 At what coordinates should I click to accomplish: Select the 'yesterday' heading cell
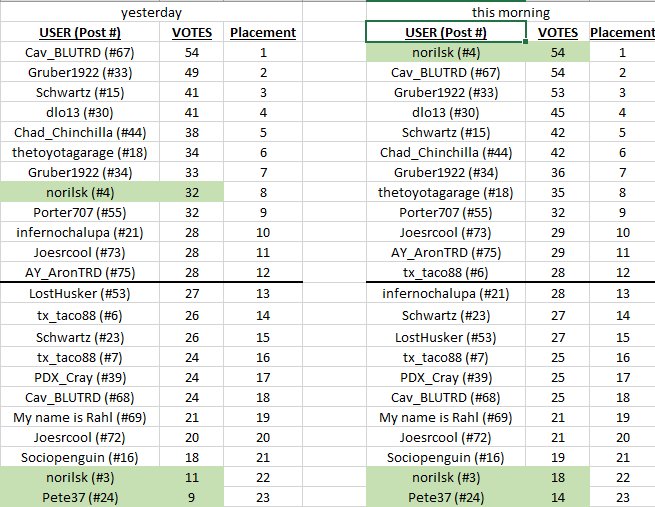(151, 12)
